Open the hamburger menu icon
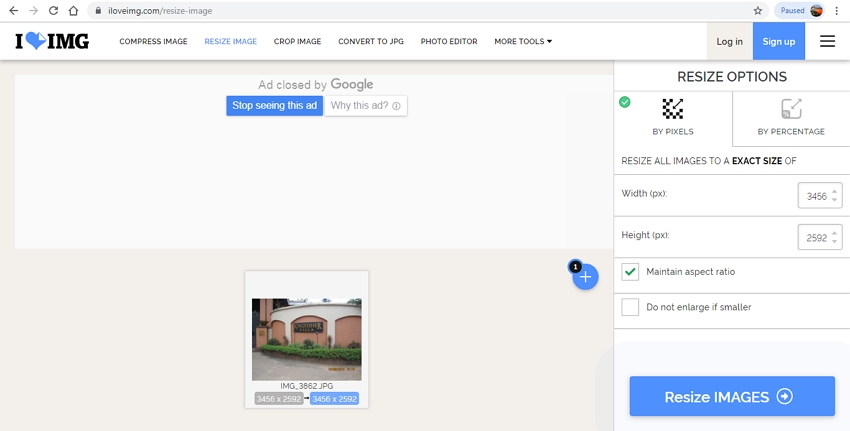The width and height of the screenshot is (850, 431). (x=827, y=41)
